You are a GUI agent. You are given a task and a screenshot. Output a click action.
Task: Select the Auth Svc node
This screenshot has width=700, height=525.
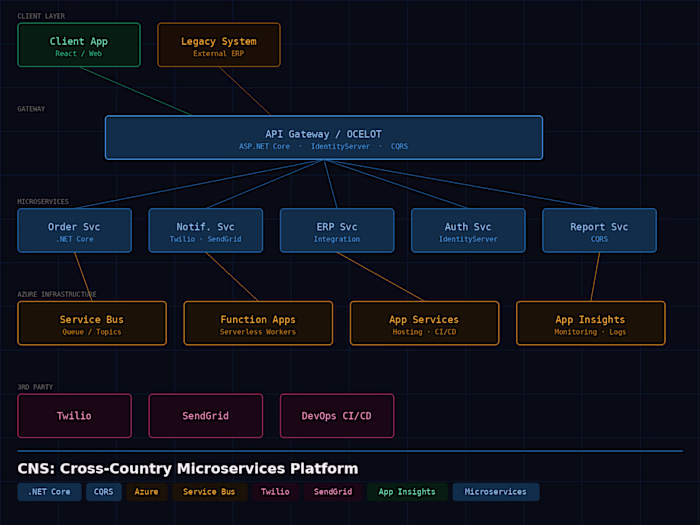(x=468, y=230)
